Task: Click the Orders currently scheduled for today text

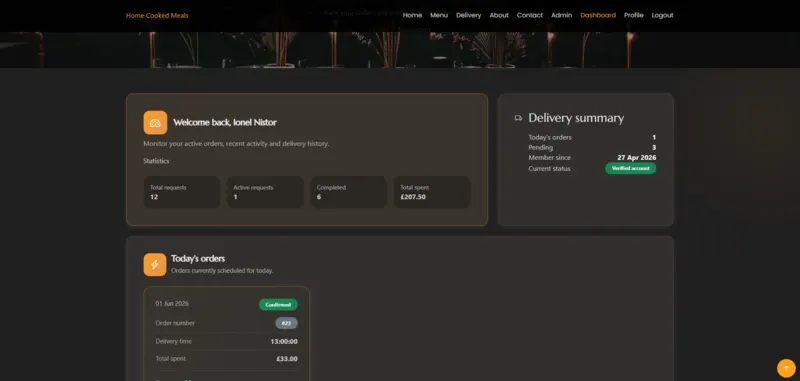Action: pyautogui.click(x=222, y=271)
